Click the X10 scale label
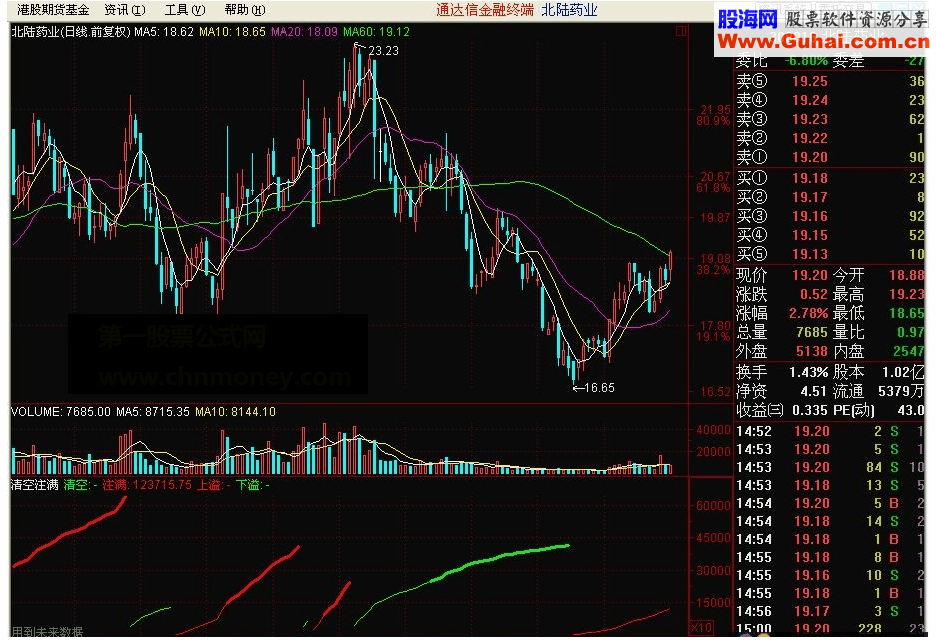The image size is (936, 640). (x=701, y=627)
